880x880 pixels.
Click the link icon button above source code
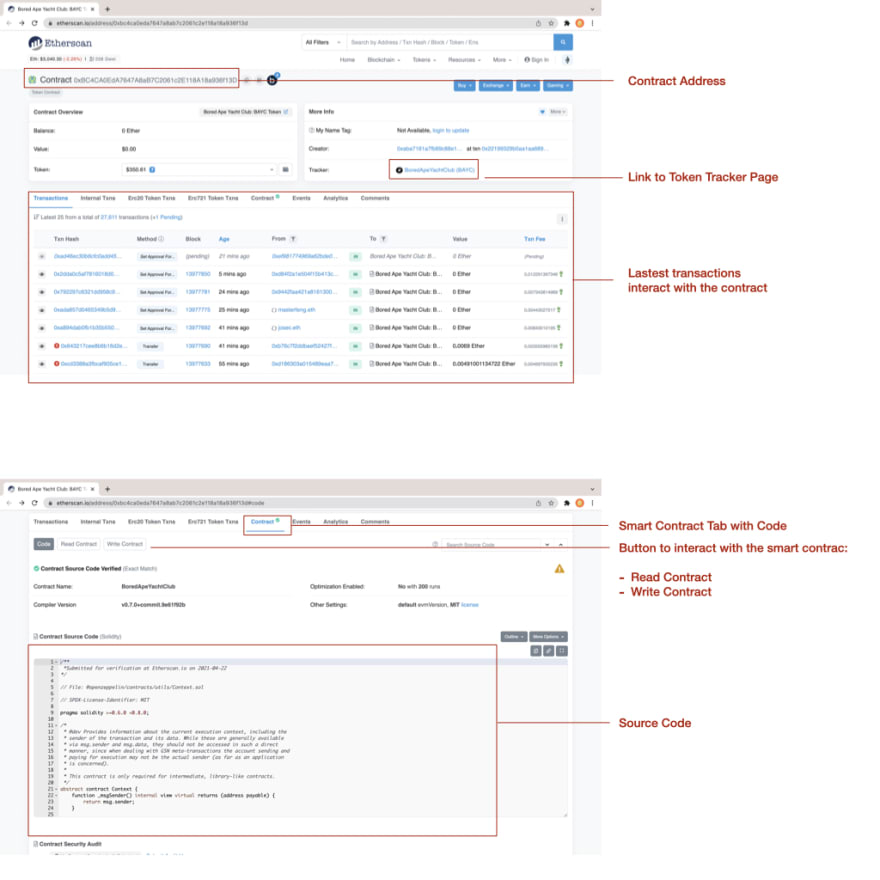(x=549, y=650)
